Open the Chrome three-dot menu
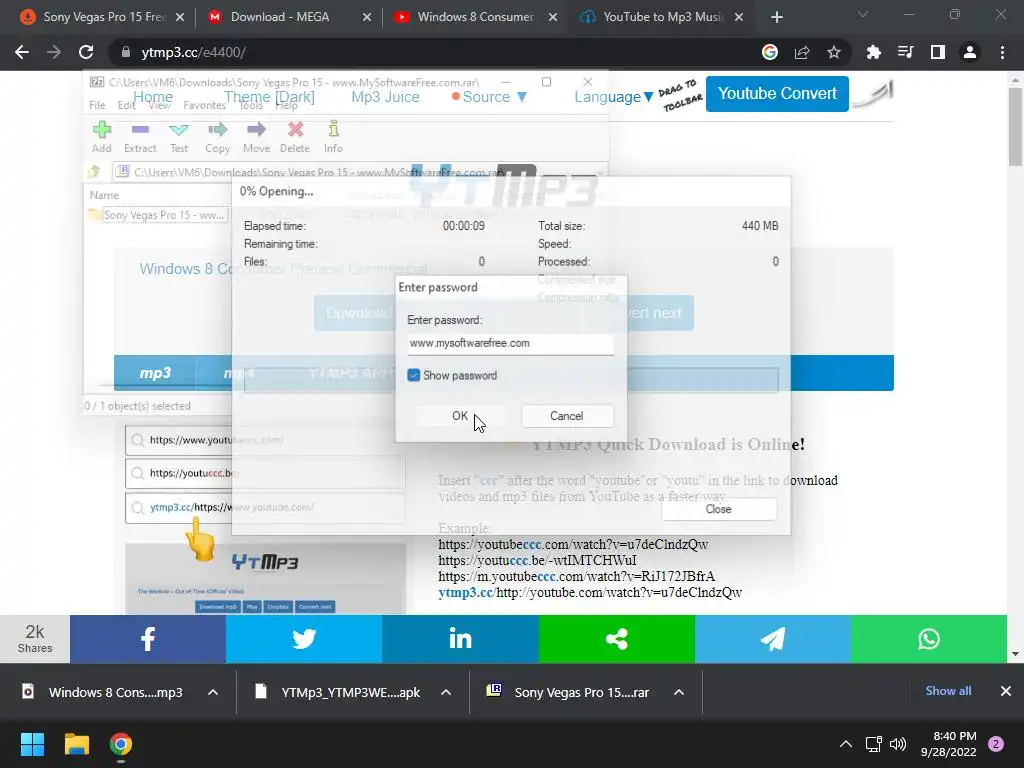The width and height of the screenshot is (1024, 768). point(1002,52)
